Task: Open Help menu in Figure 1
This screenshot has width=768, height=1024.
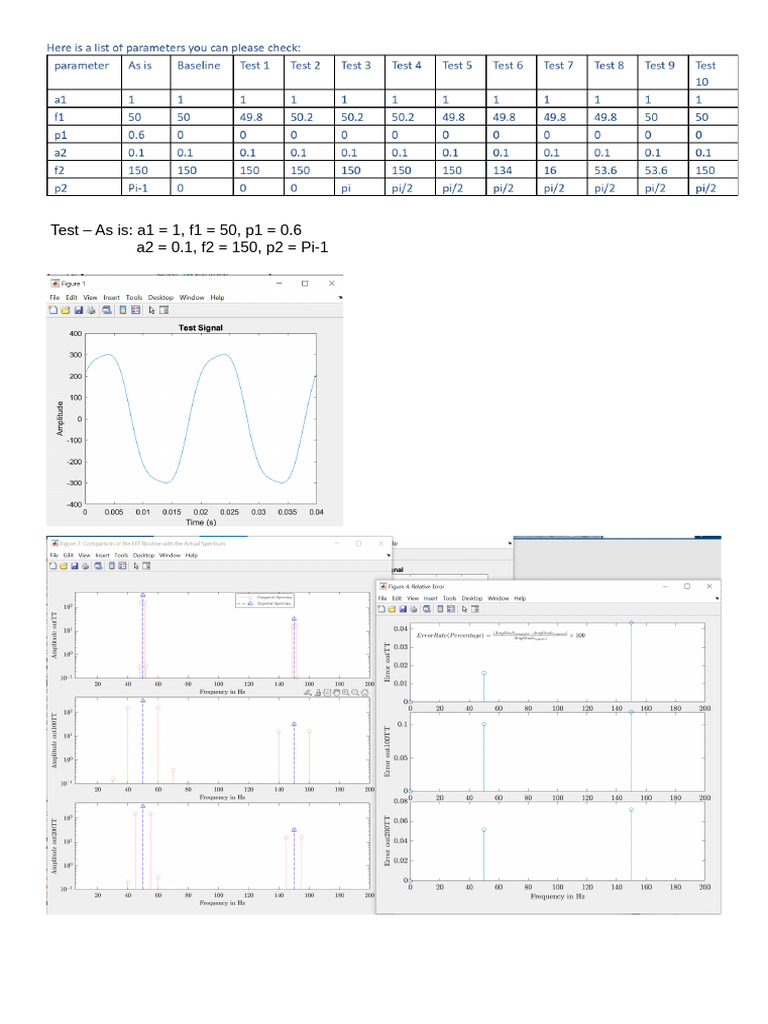Action: click(217, 298)
